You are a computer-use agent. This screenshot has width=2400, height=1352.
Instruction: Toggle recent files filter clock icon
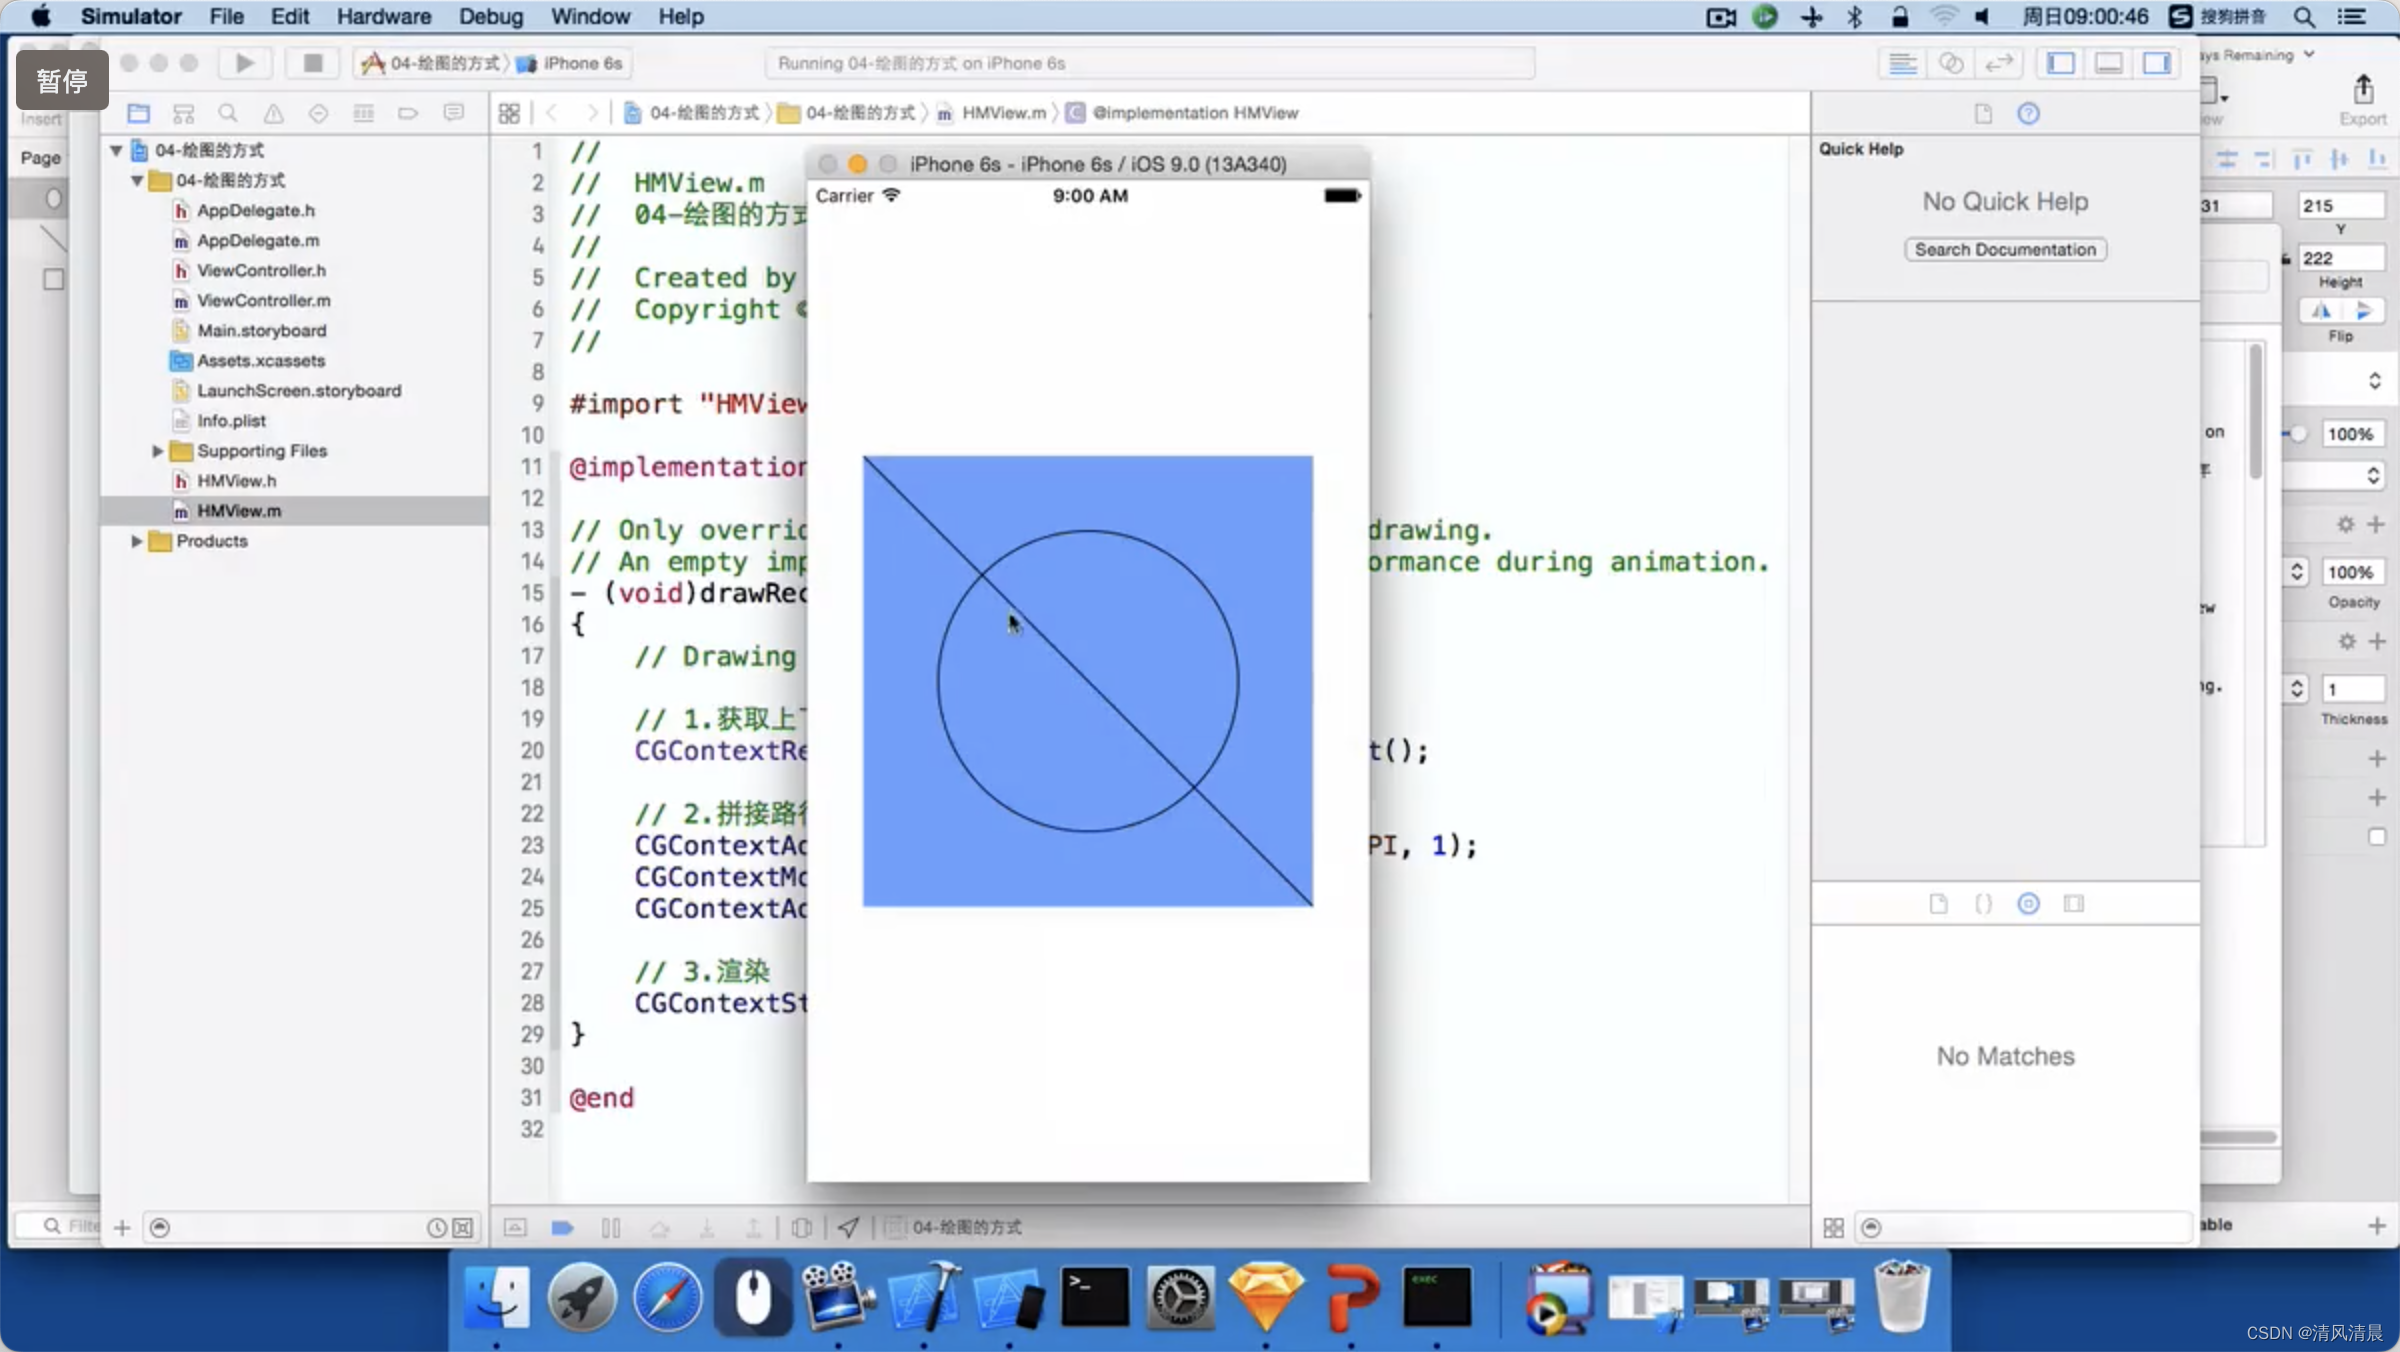click(x=436, y=1228)
